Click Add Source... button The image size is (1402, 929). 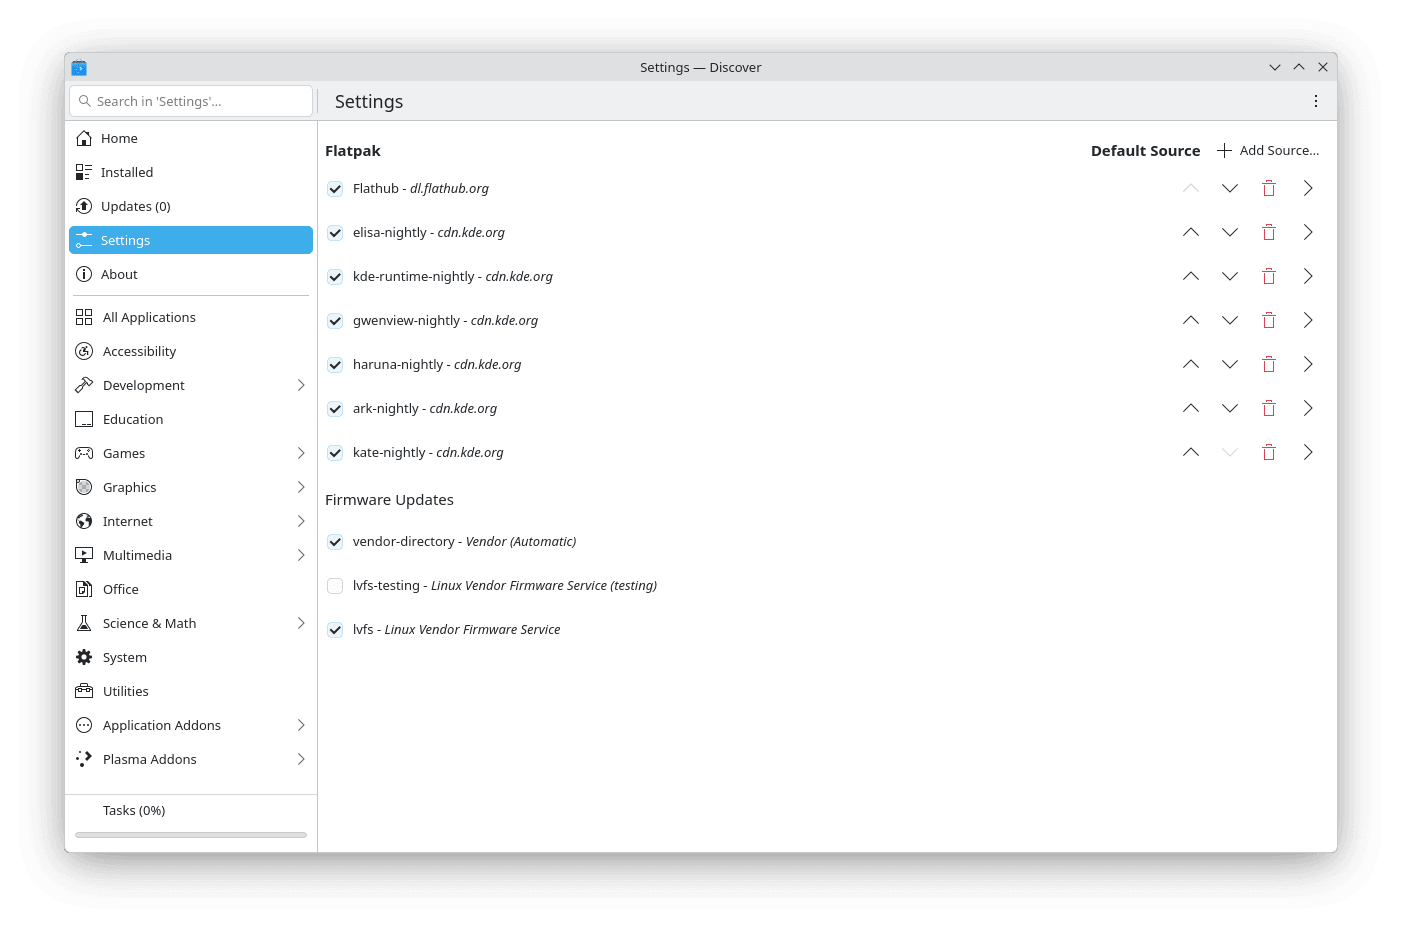pyautogui.click(x=1268, y=150)
